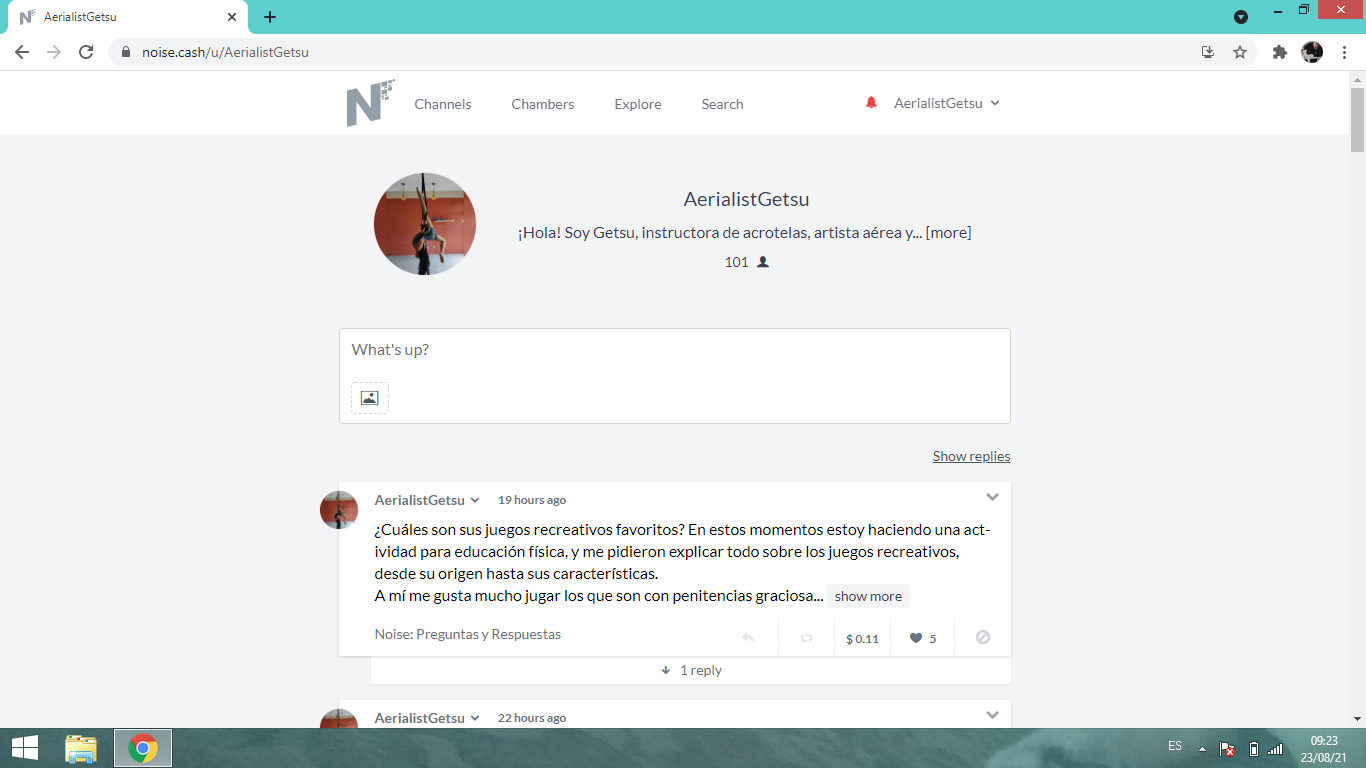Go to Chambers

pyautogui.click(x=543, y=104)
